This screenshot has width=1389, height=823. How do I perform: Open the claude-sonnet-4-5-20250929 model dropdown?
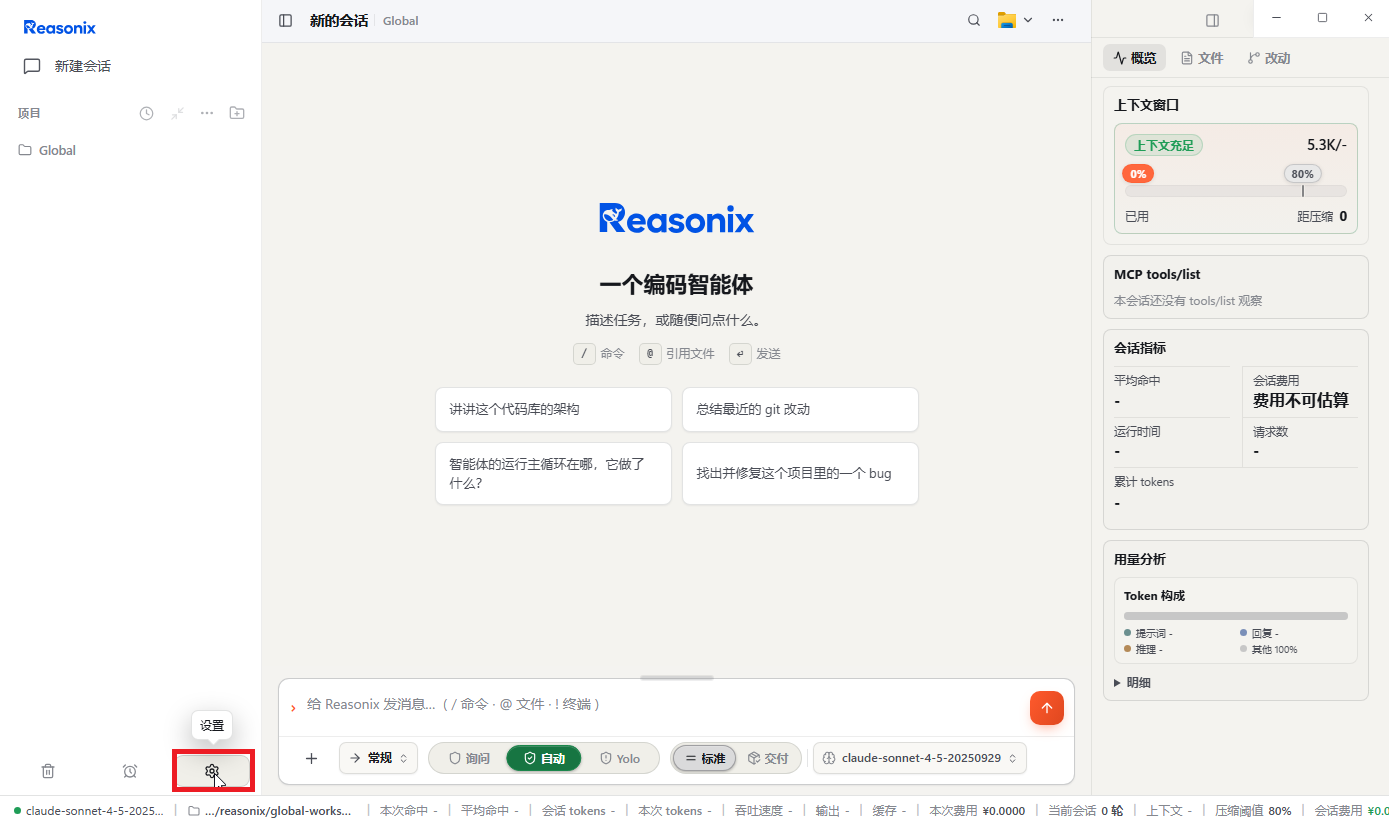point(919,758)
